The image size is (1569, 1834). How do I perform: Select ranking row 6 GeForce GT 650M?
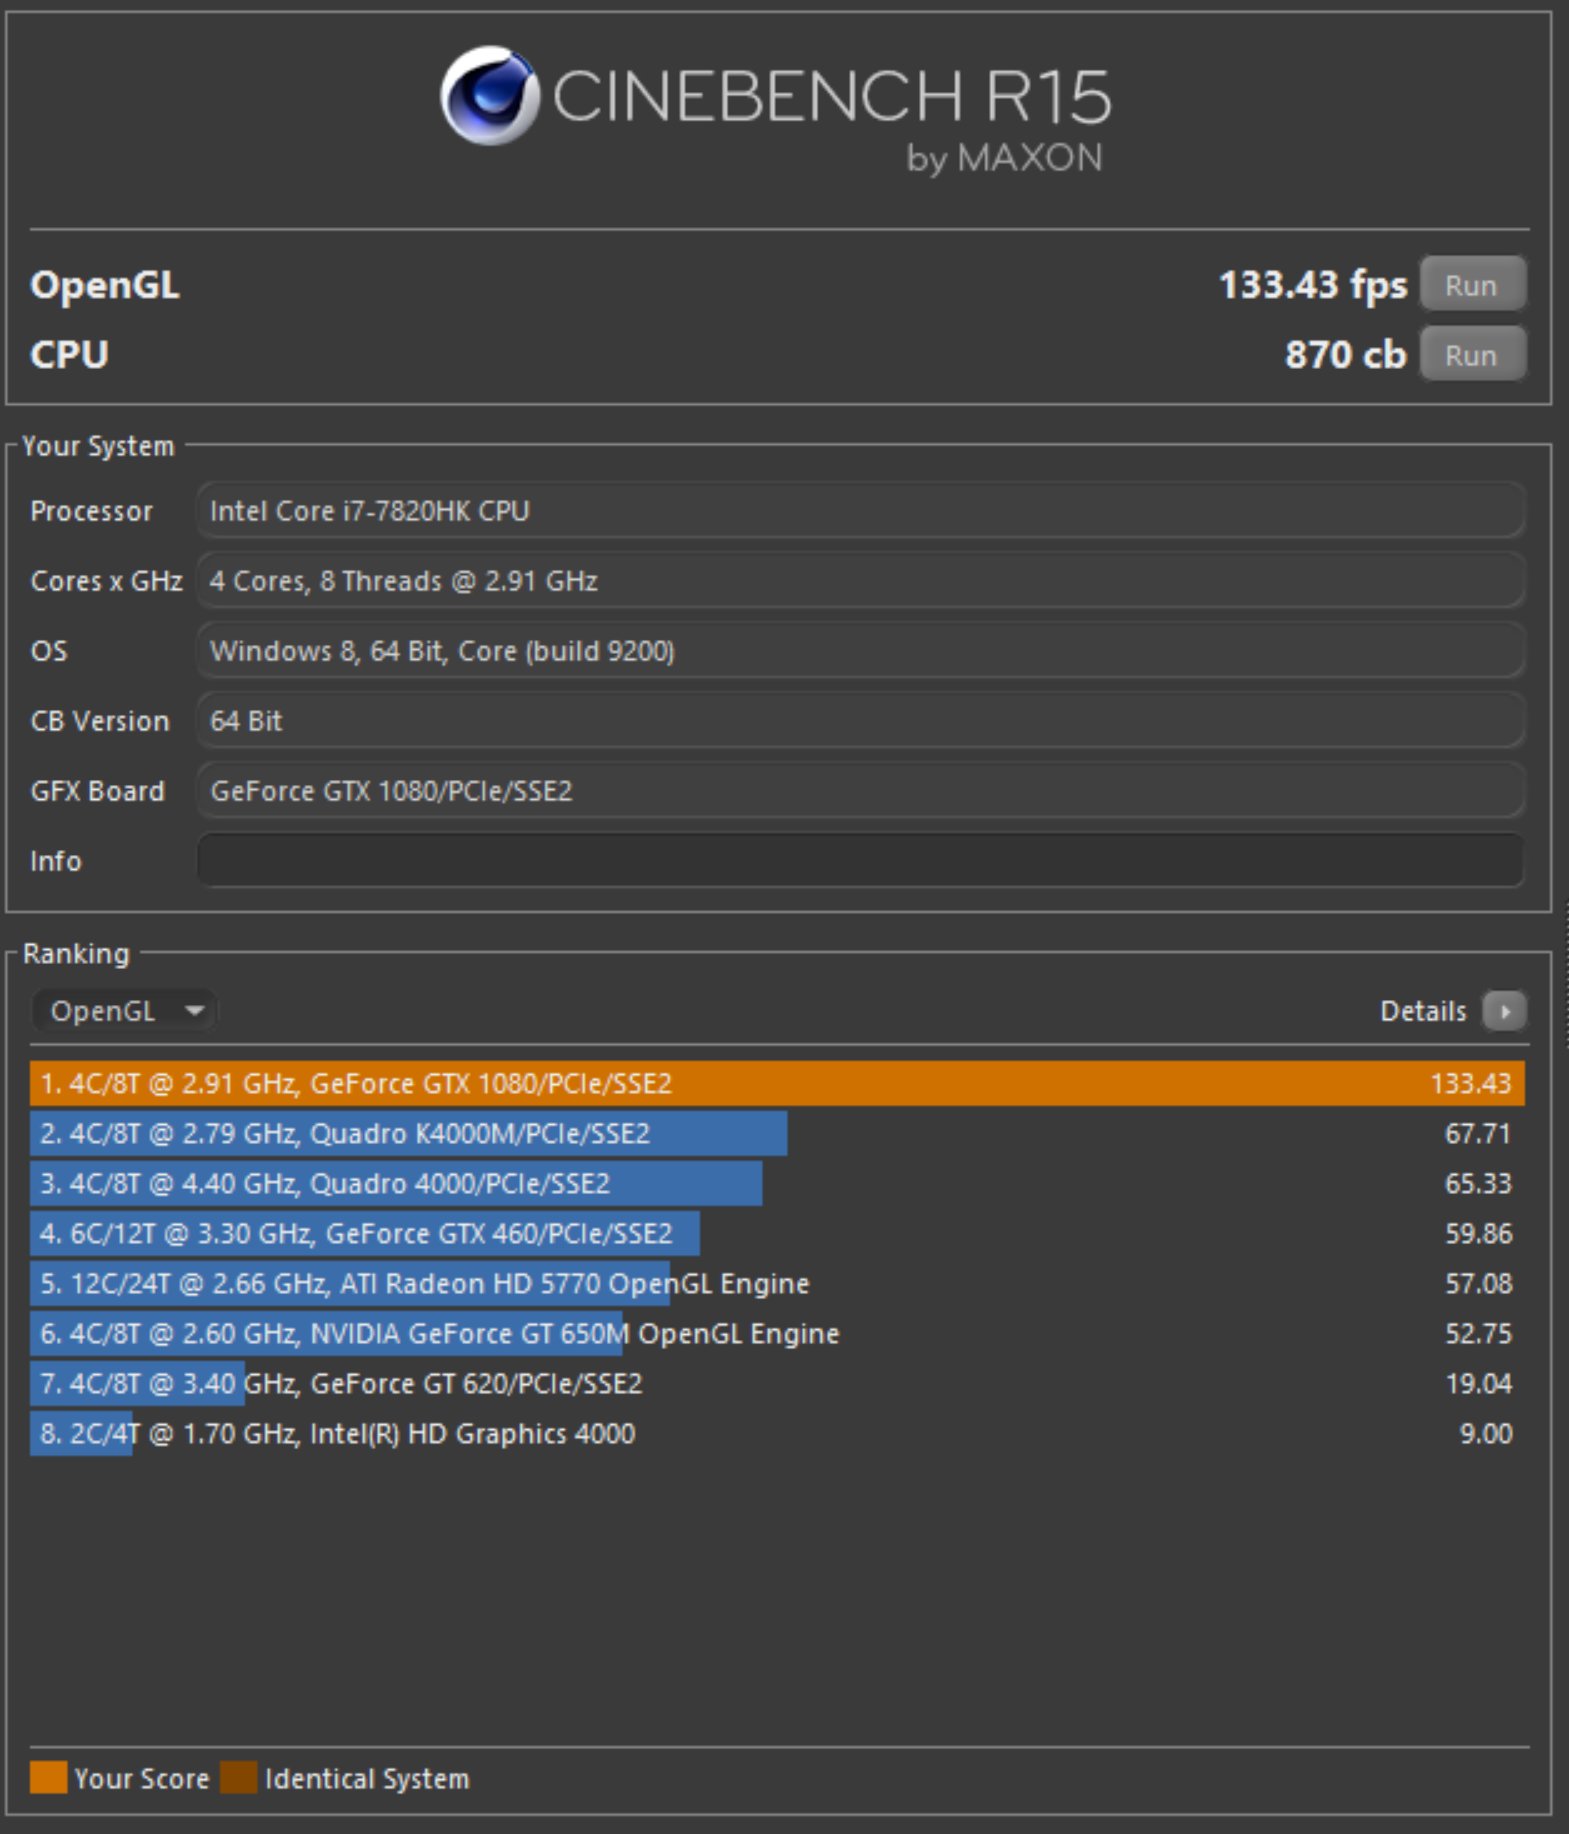click(777, 1333)
